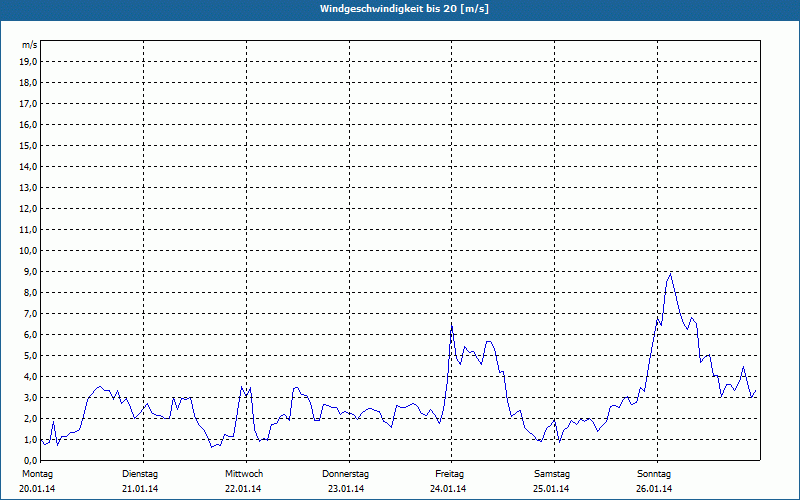Screen dimensions: 800x500
Task: Click the '14,0' y-axis label
Action: pos(28,166)
